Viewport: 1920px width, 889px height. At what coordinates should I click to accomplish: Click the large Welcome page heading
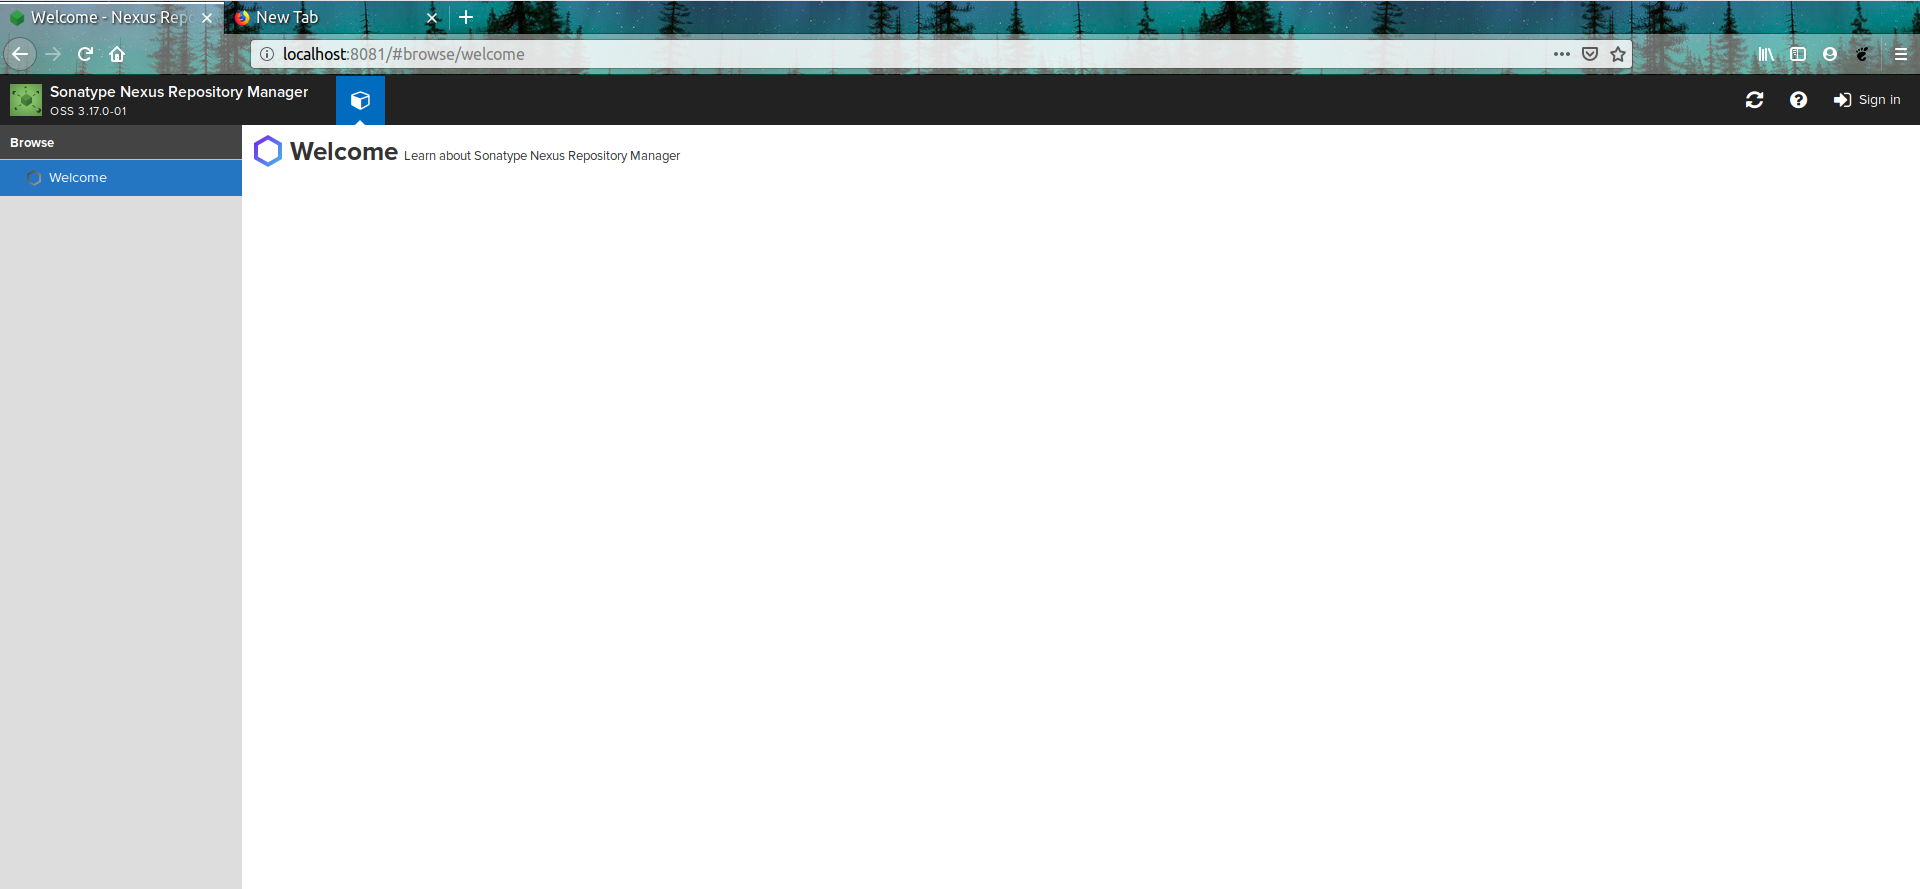tap(344, 151)
